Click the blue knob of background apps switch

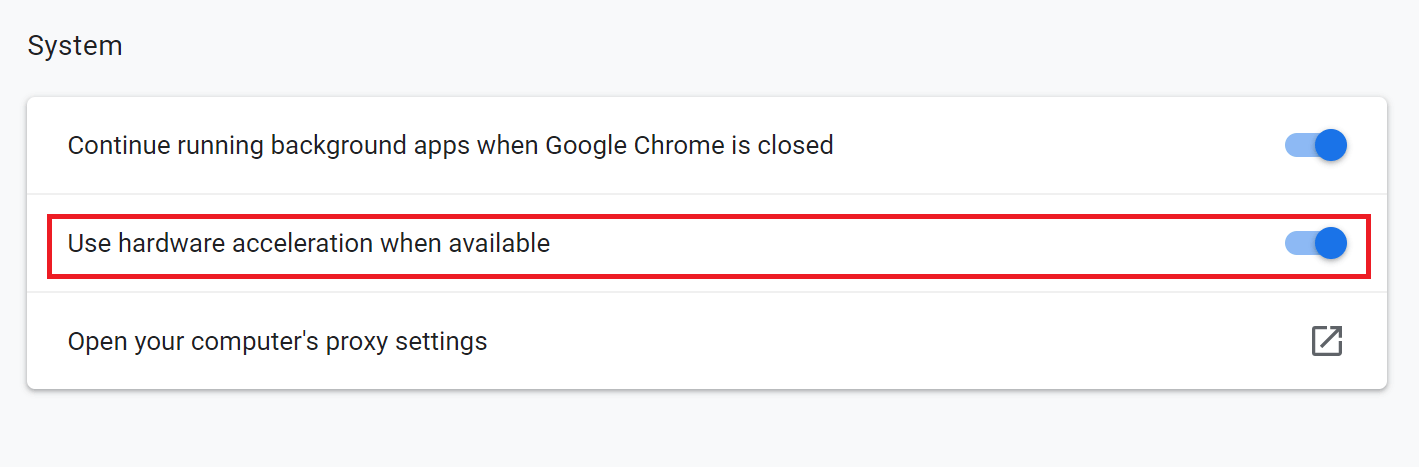(x=1331, y=145)
